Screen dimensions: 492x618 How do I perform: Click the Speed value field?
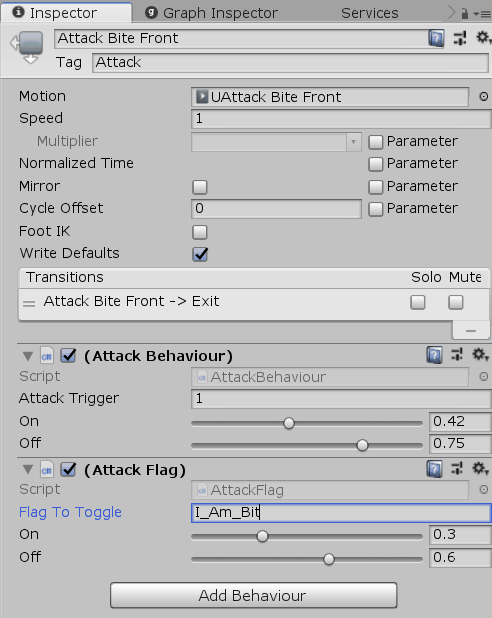coord(341,119)
